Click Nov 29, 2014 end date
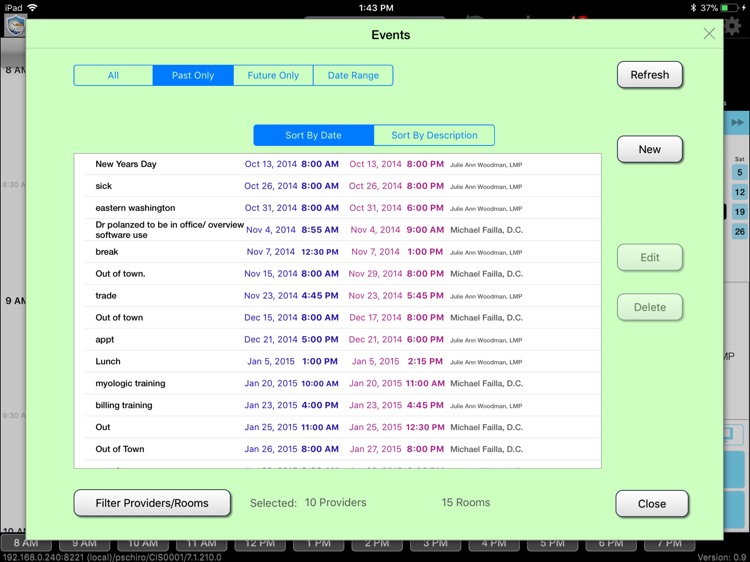 (375, 274)
